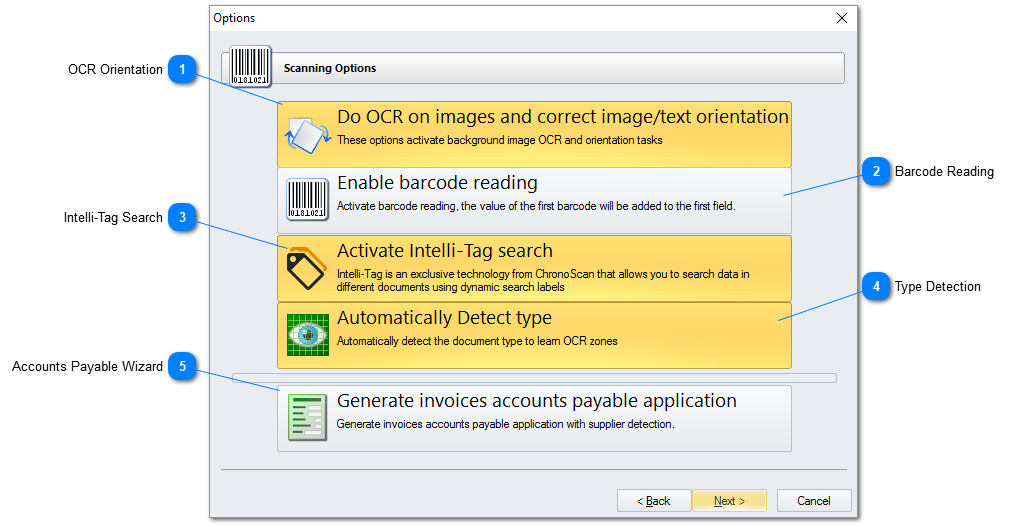
Task: Toggle Activate Intelli-Tag search option
Action: click(x=560, y=268)
